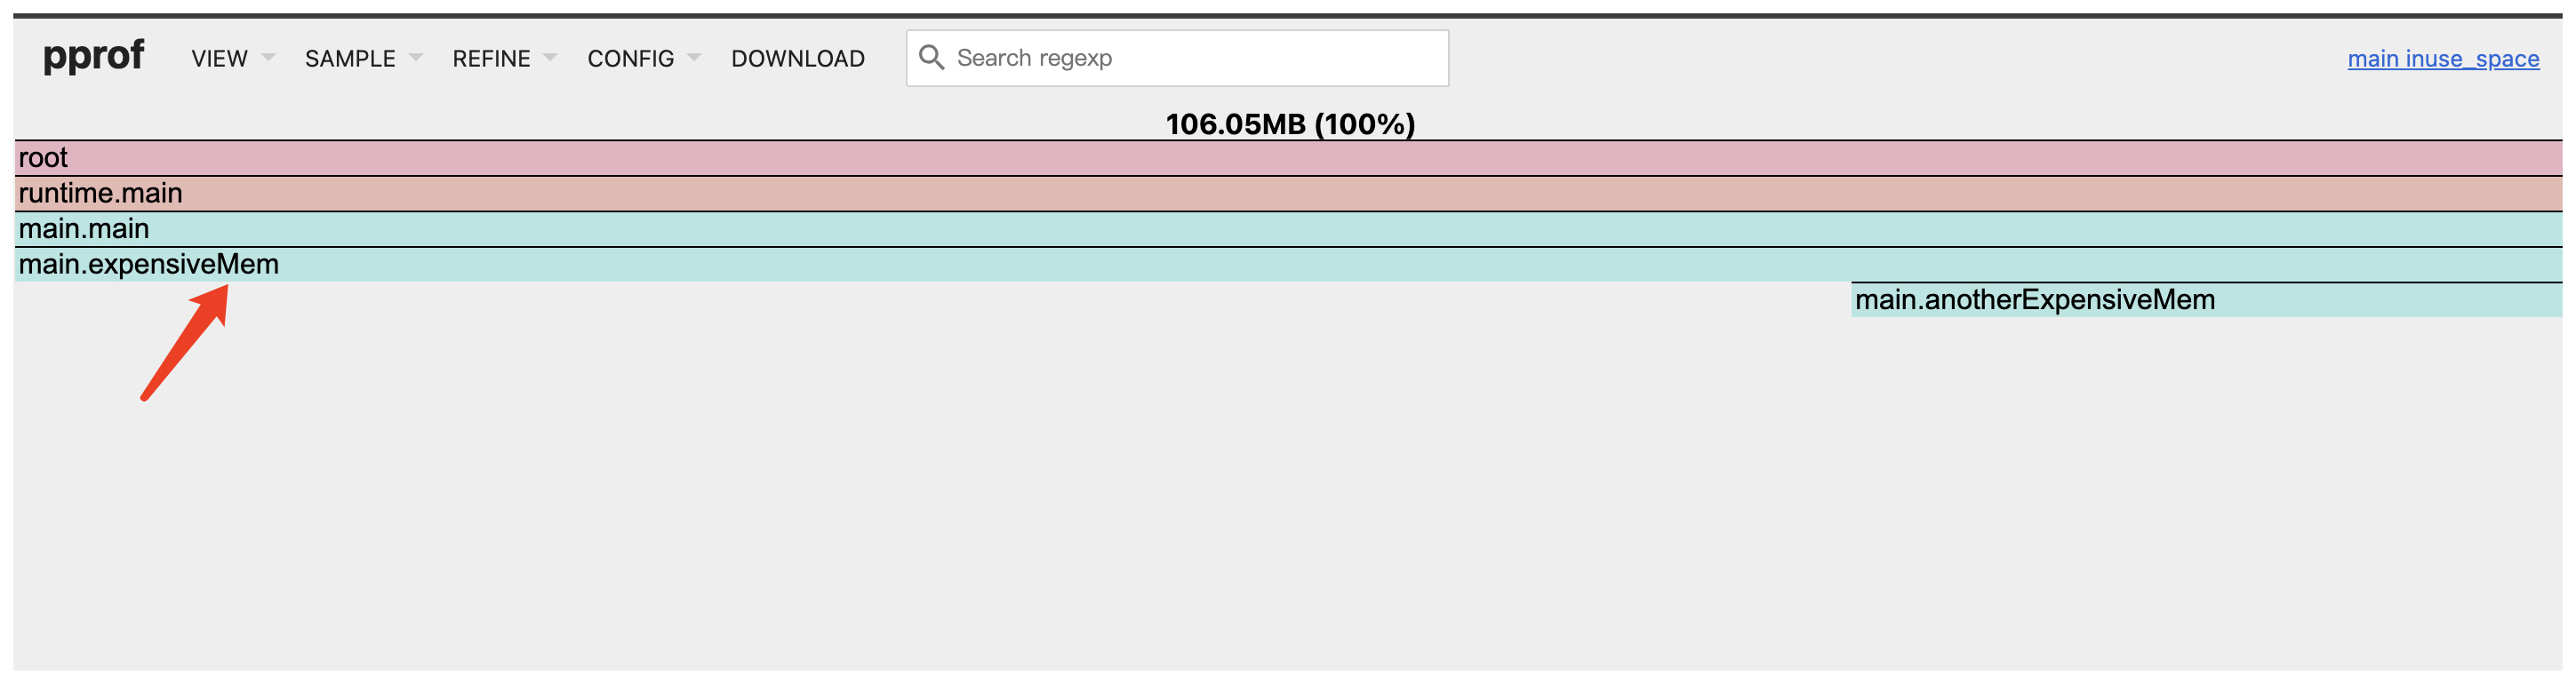Click the magnifying glass search icon
This screenshot has width=2576, height=684.
point(931,57)
